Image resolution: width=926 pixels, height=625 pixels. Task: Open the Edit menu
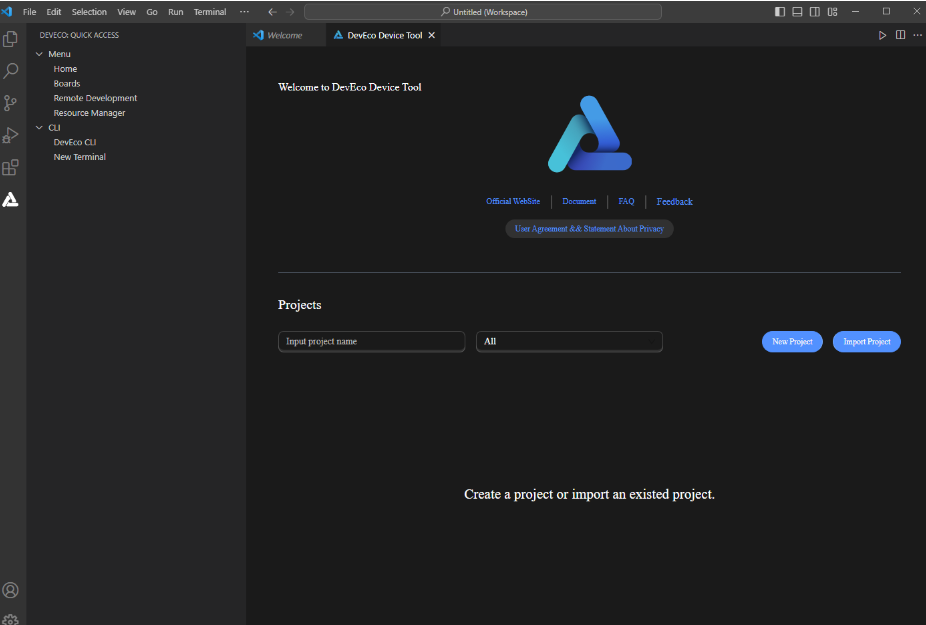(54, 12)
